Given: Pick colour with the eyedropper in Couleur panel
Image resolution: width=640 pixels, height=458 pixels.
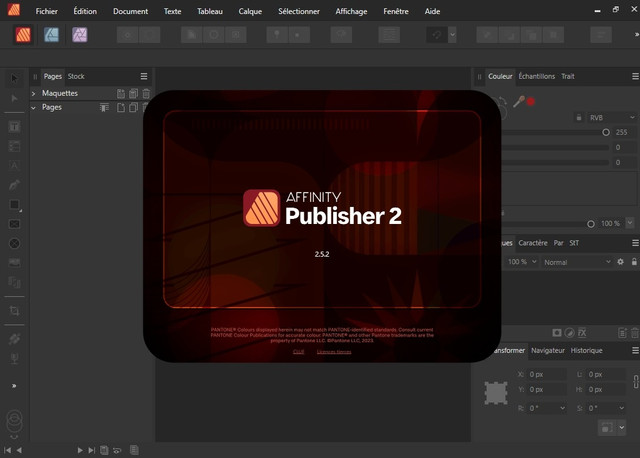Looking at the screenshot, I should pyautogui.click(x=518, y=101).
